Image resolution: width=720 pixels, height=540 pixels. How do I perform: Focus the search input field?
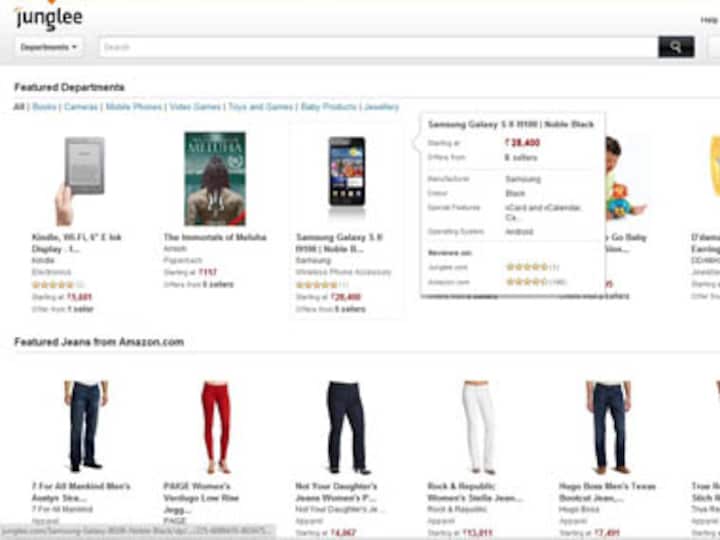click(x=379, y=47)
